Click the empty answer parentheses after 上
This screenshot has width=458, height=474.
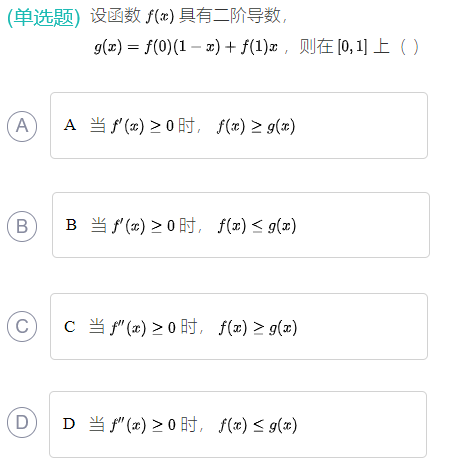[x=409, y=47]
